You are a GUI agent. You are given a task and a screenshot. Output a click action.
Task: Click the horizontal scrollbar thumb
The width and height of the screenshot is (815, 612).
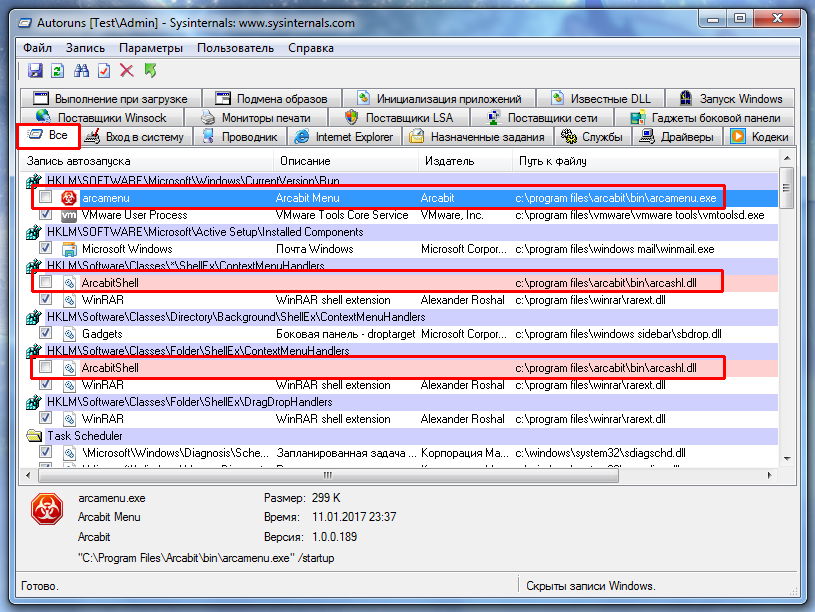(x=328, y=475)
